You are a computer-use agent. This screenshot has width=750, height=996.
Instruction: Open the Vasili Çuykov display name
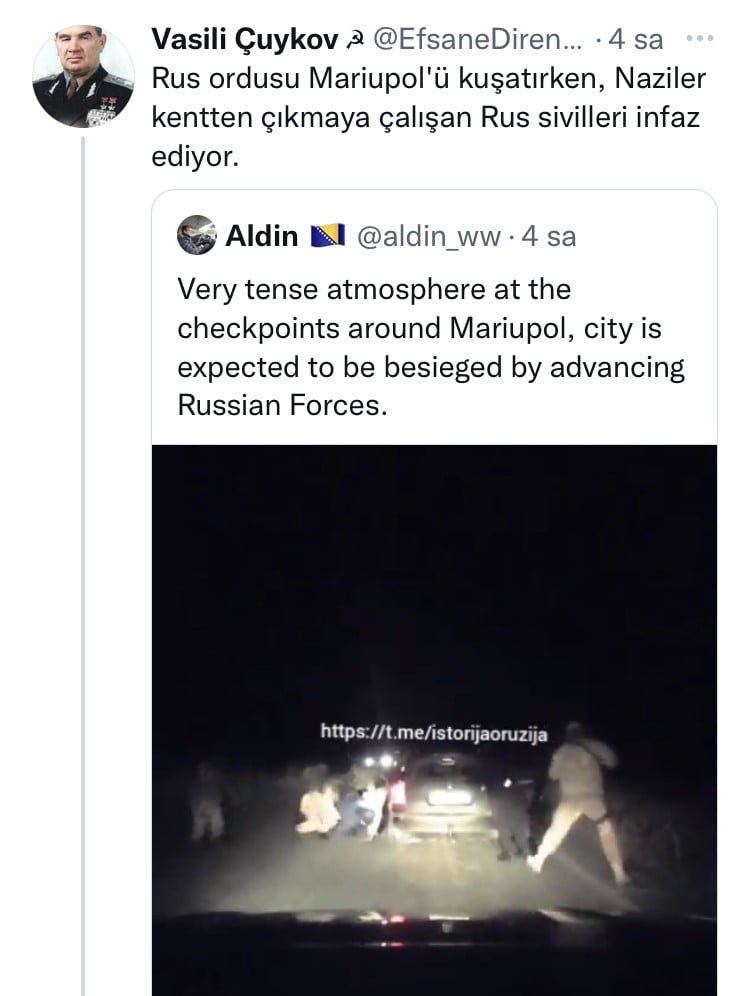(x=245, y=40)
